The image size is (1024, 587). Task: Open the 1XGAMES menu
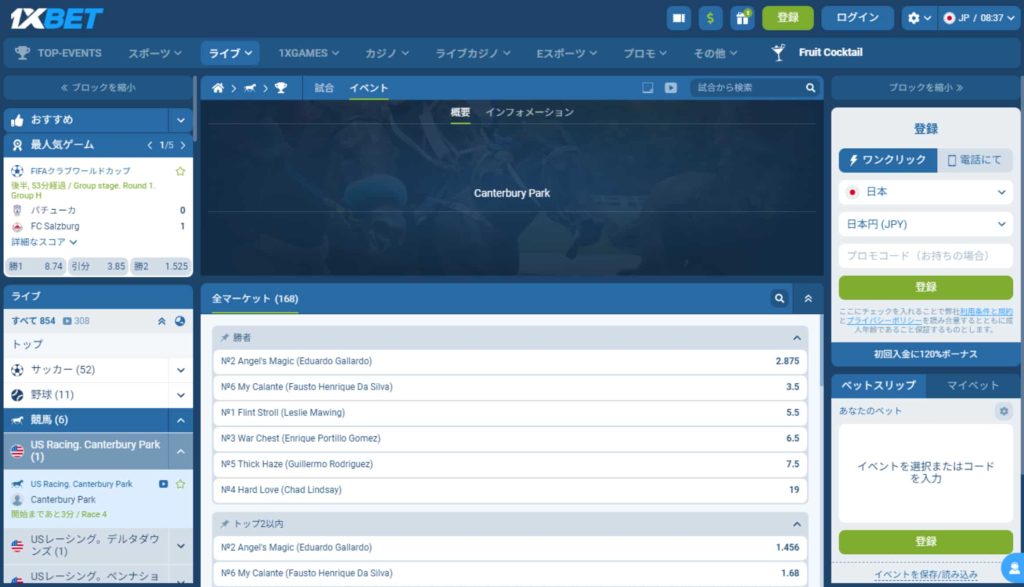tap(309, 53)
